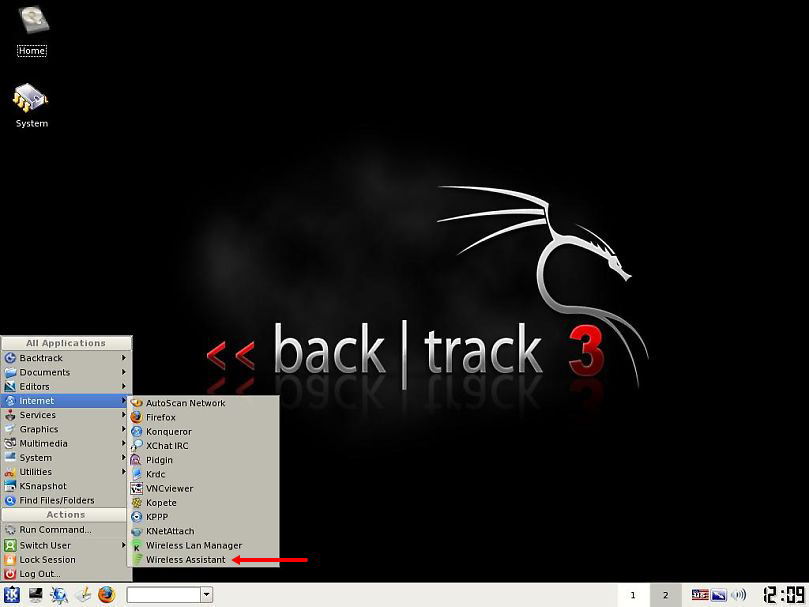Launch the text editor pencil icon in the taskbar

(x=83, y=595)
